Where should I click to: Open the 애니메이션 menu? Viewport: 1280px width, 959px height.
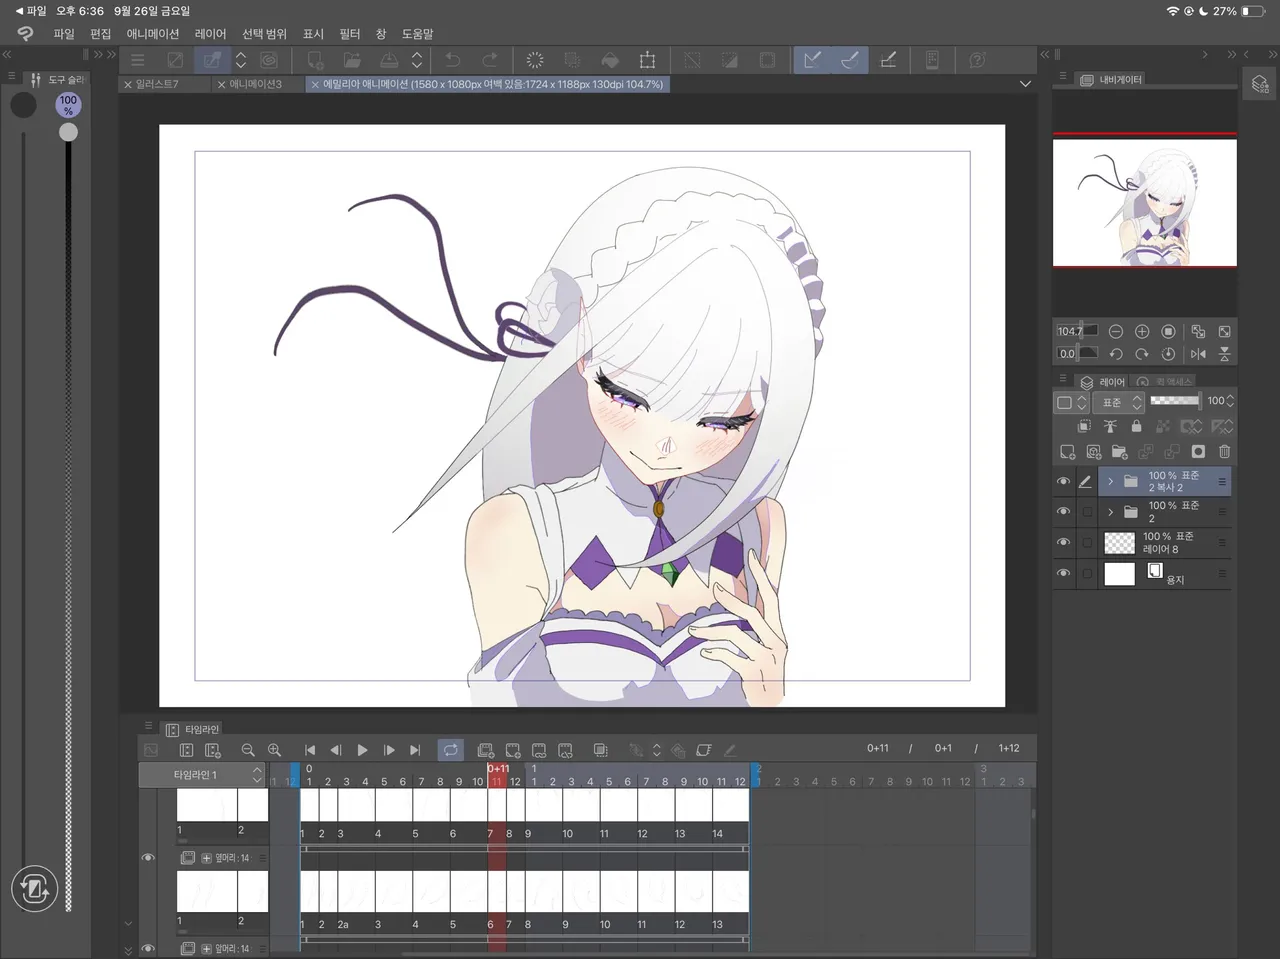coord(152,34)
